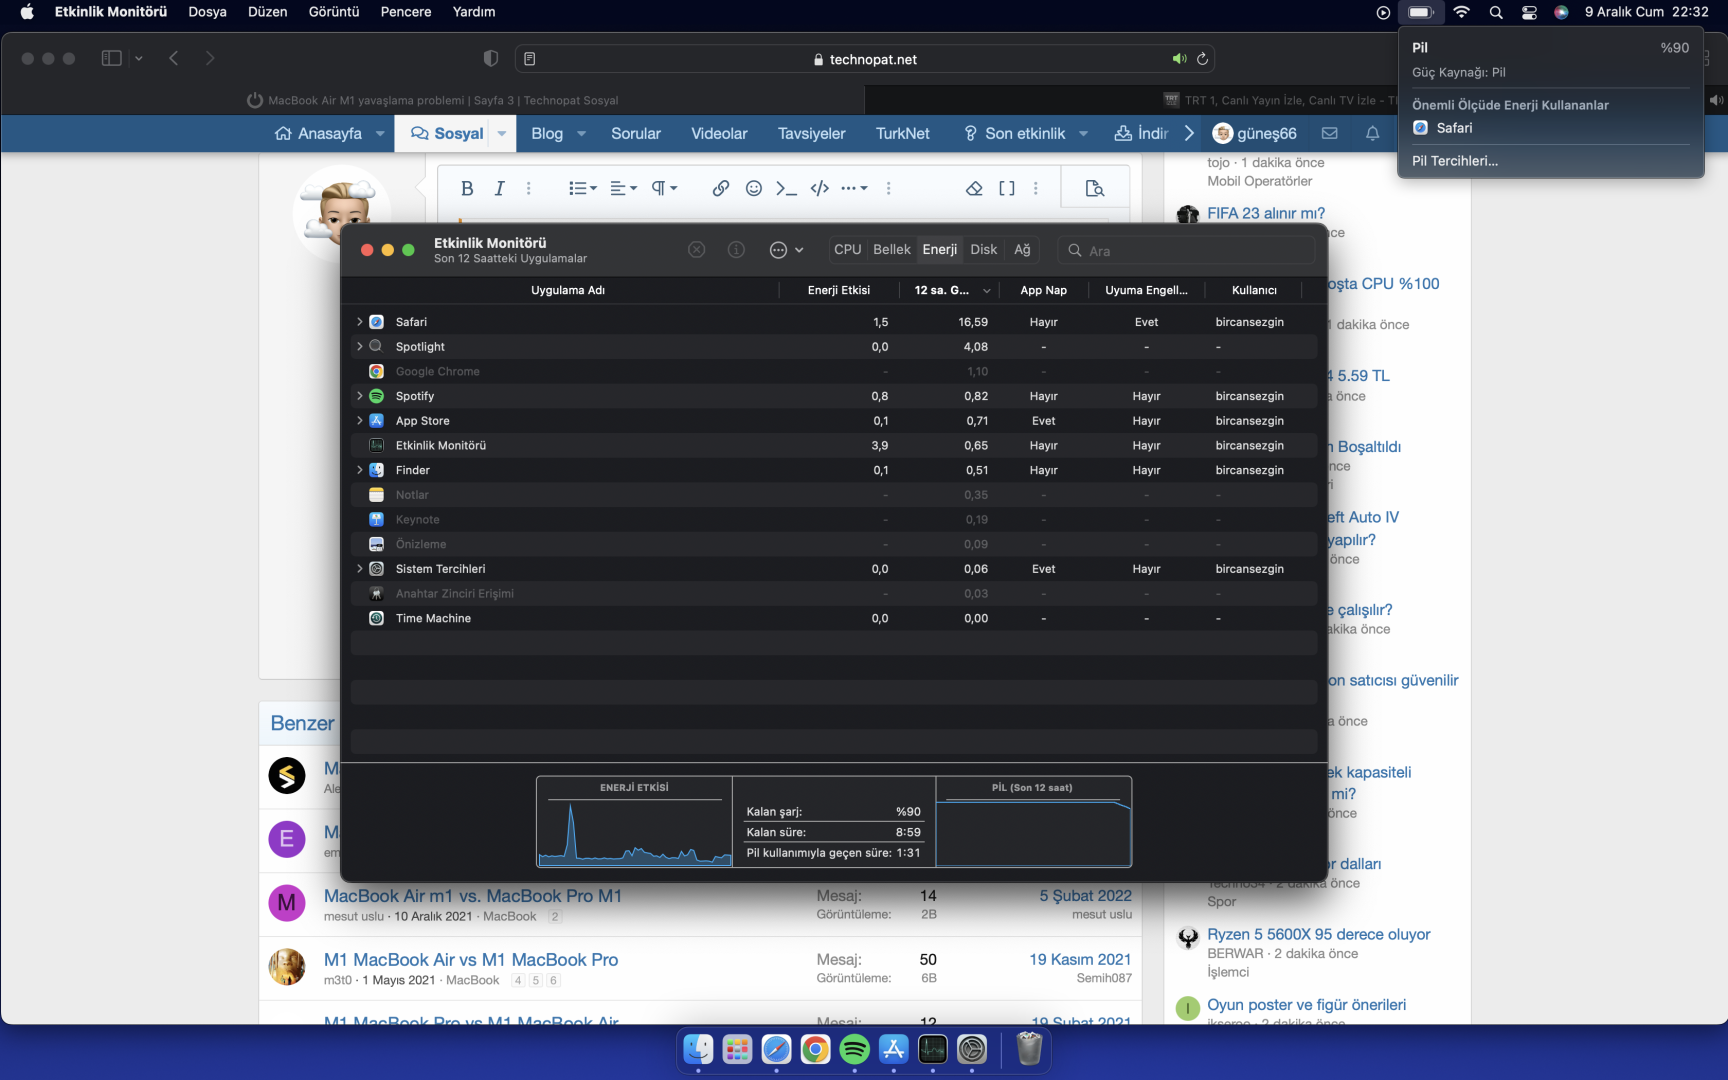
Task: Open the FIFA 23 alınır mı? thread
Action: coord(1266,213)
